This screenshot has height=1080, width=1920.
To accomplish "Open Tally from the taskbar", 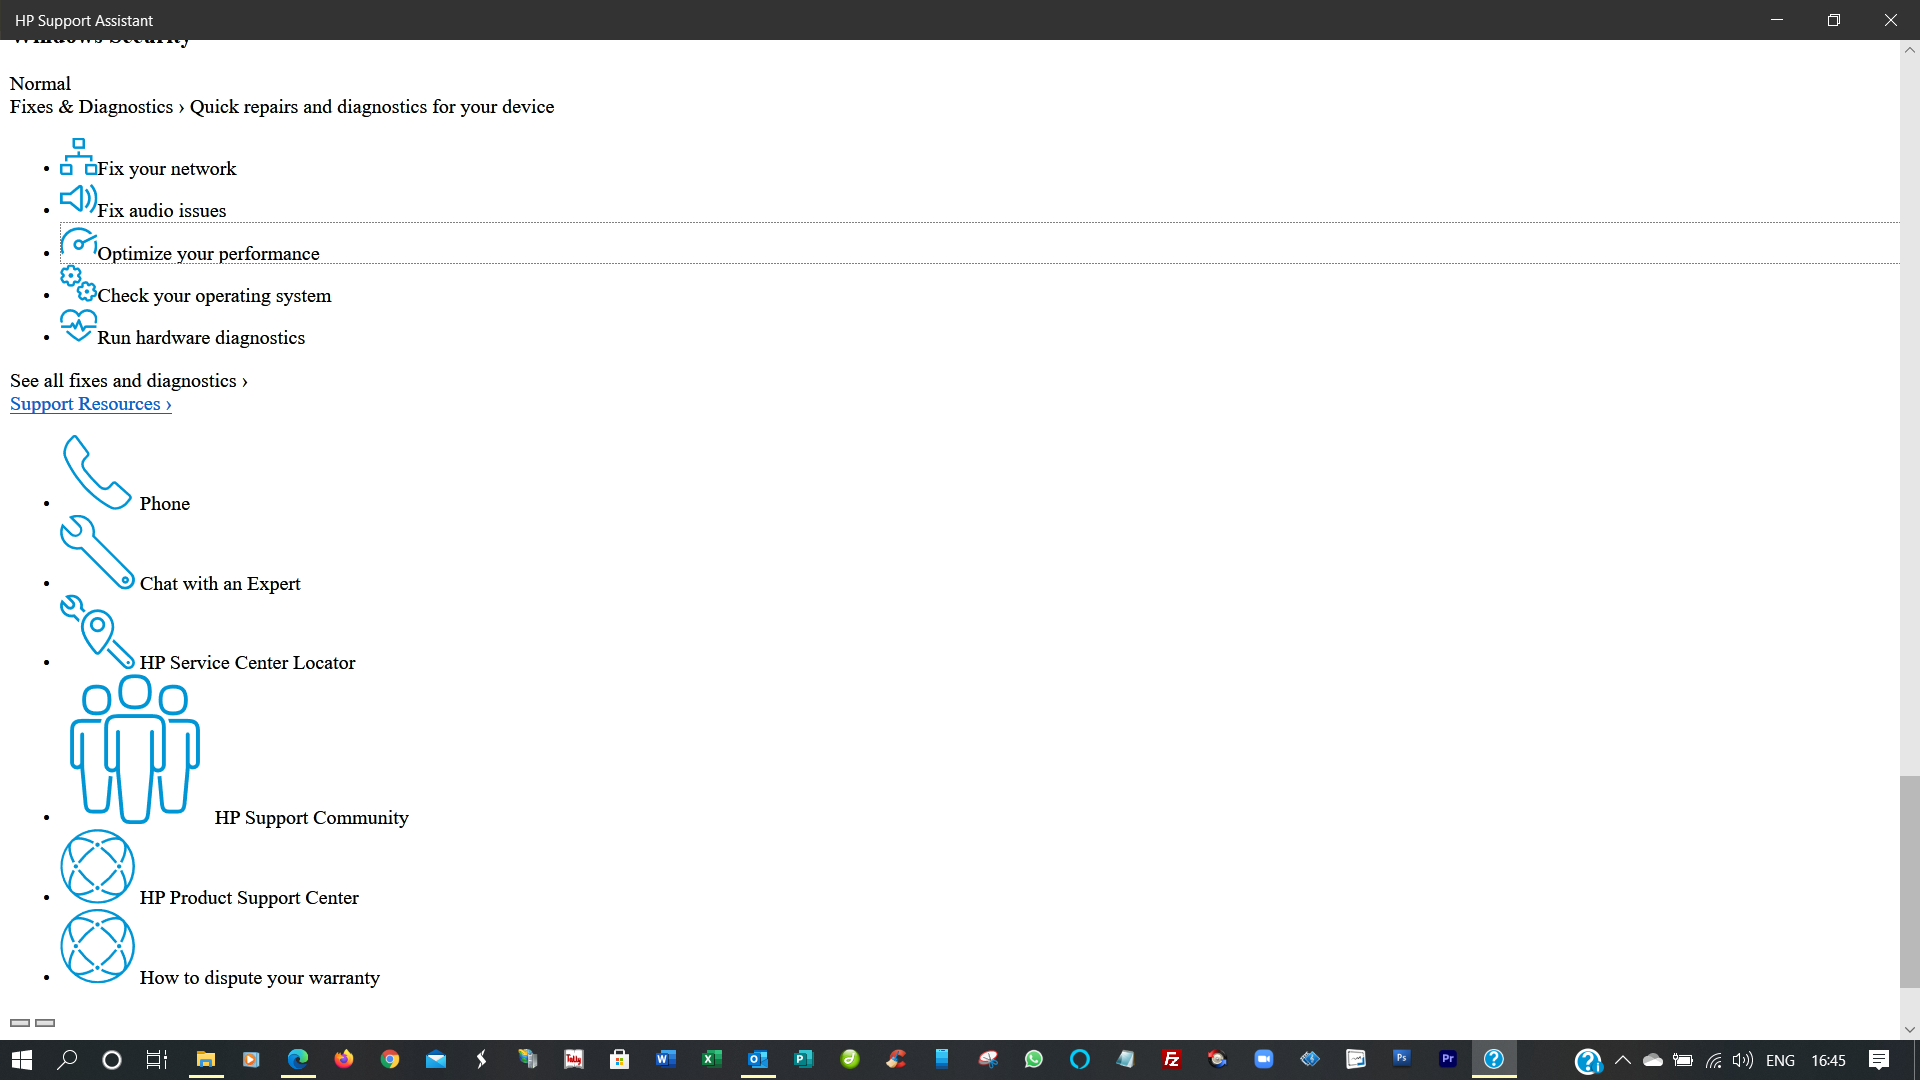I will click(574, 1059).
